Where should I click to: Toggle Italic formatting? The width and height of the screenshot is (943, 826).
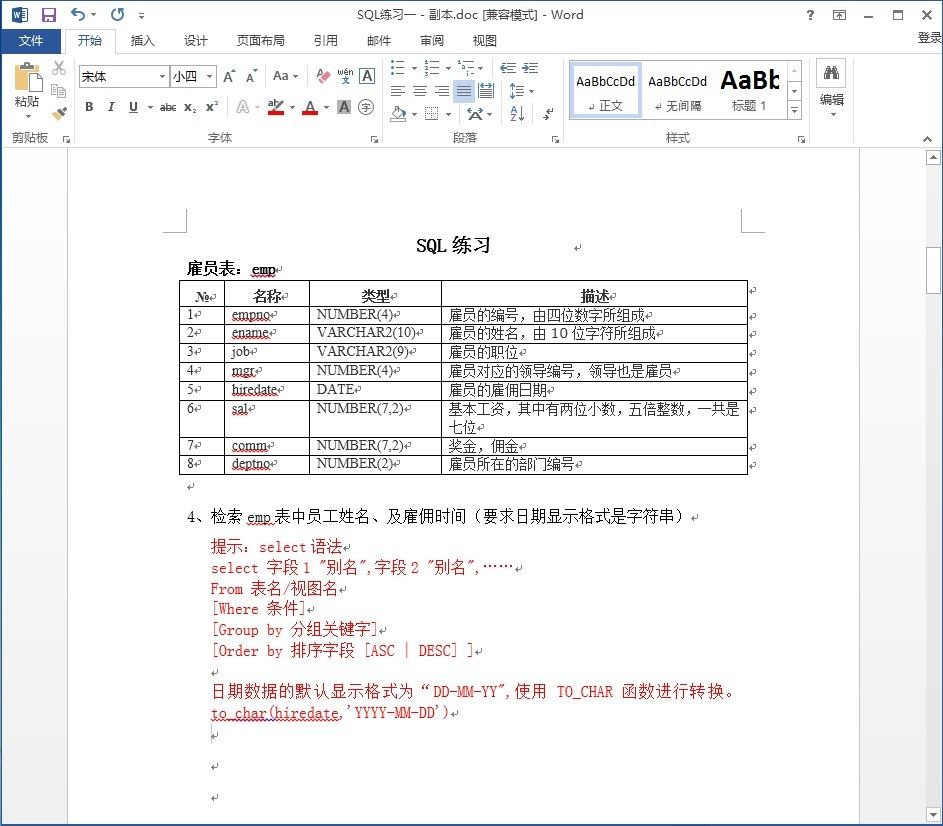(111, 107)
